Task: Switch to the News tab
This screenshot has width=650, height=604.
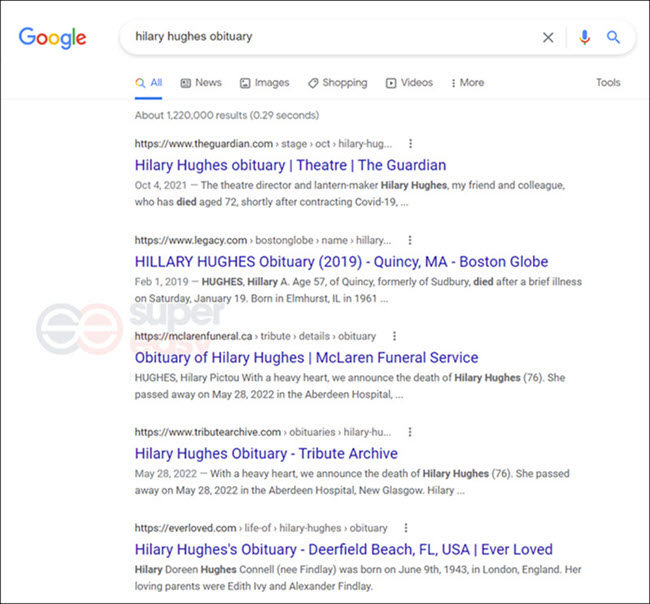Action: point(201,82)
